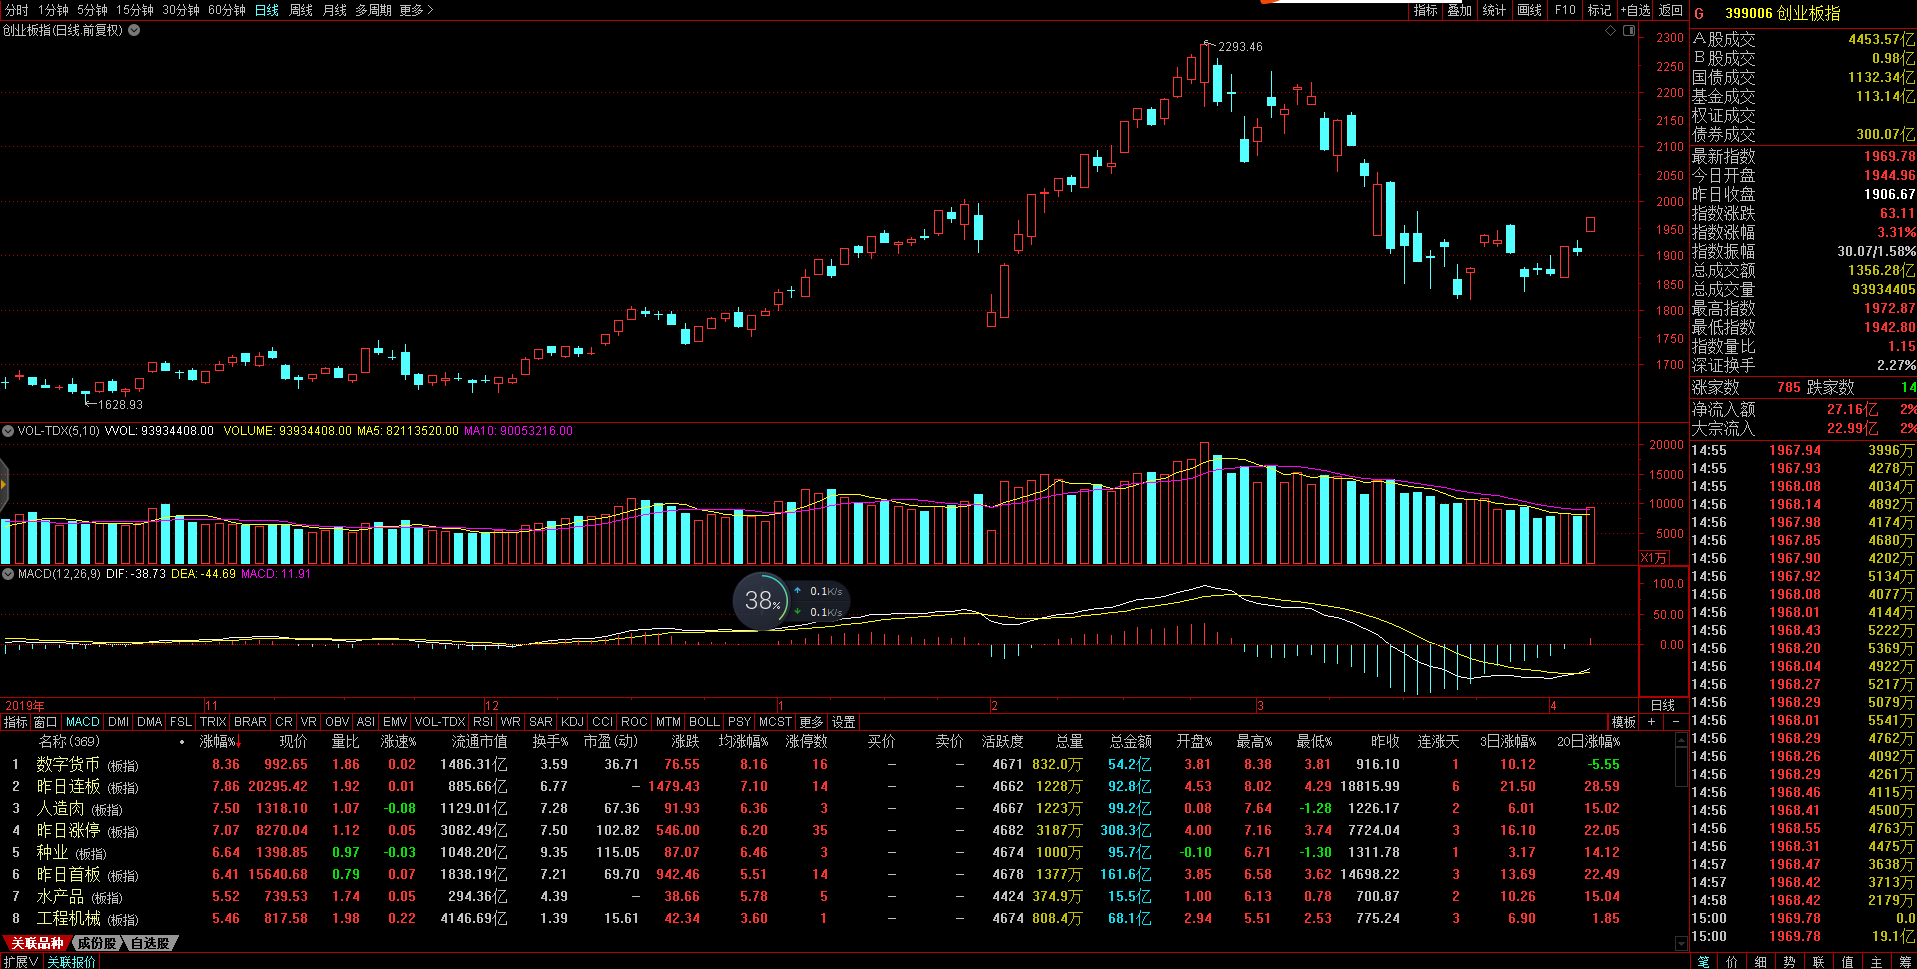This screenshot has height=969, width=1917.
Task: Select the 联 tab at bottom right
Action: [1818, 961]
